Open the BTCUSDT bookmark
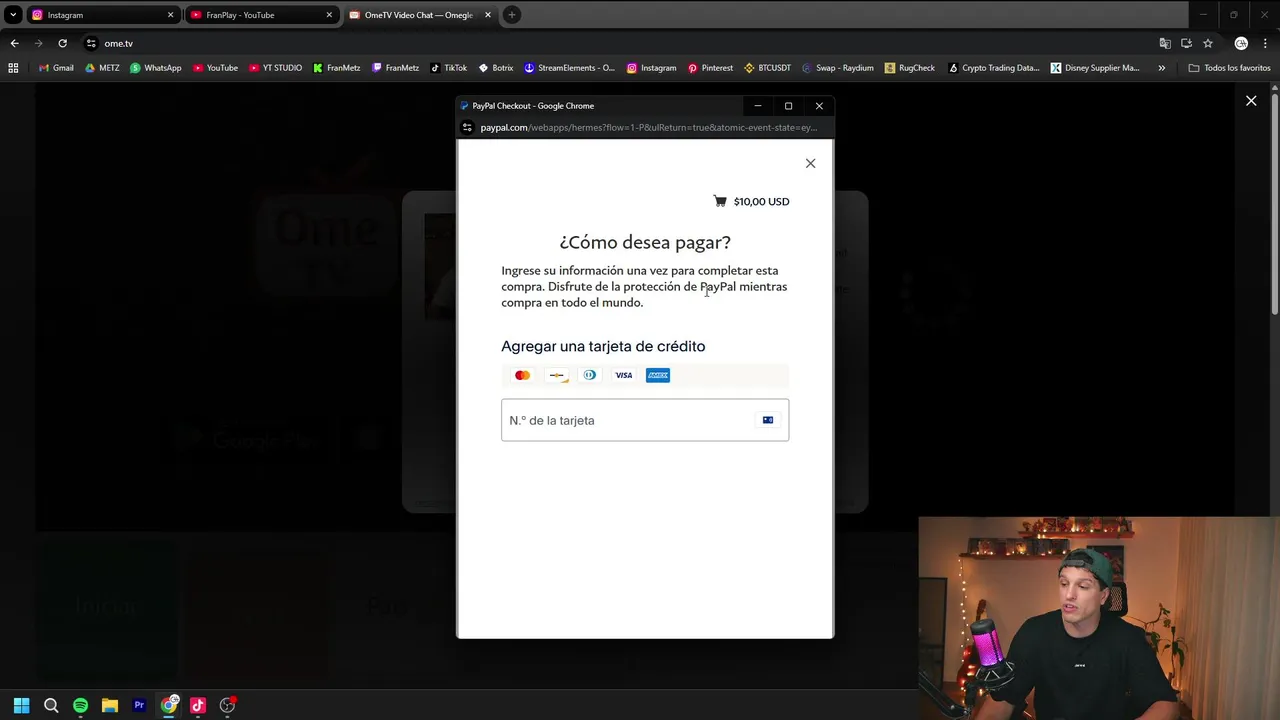The width and height of the screenshot is (1280, 720). coord(768,68)
